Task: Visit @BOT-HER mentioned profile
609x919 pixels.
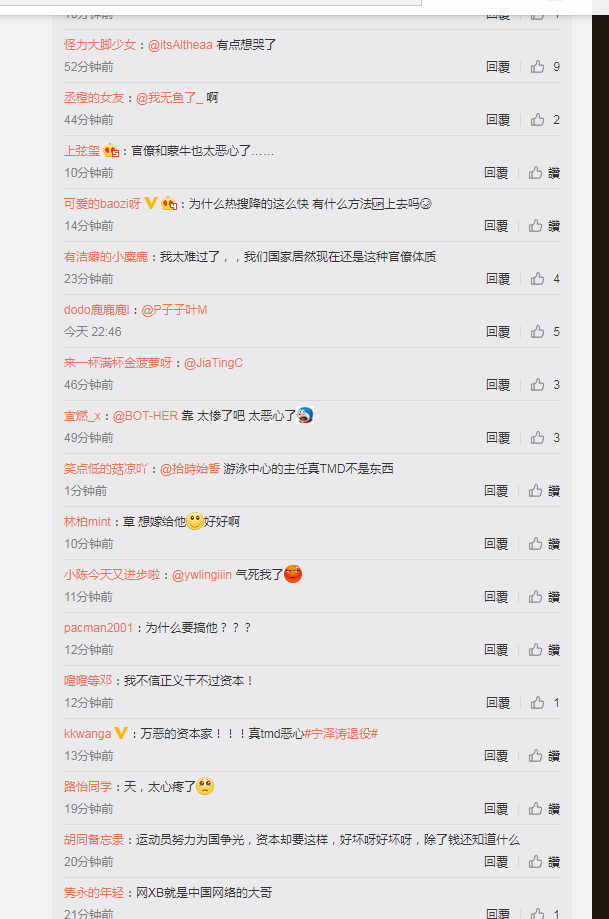Action: point(145,416)
